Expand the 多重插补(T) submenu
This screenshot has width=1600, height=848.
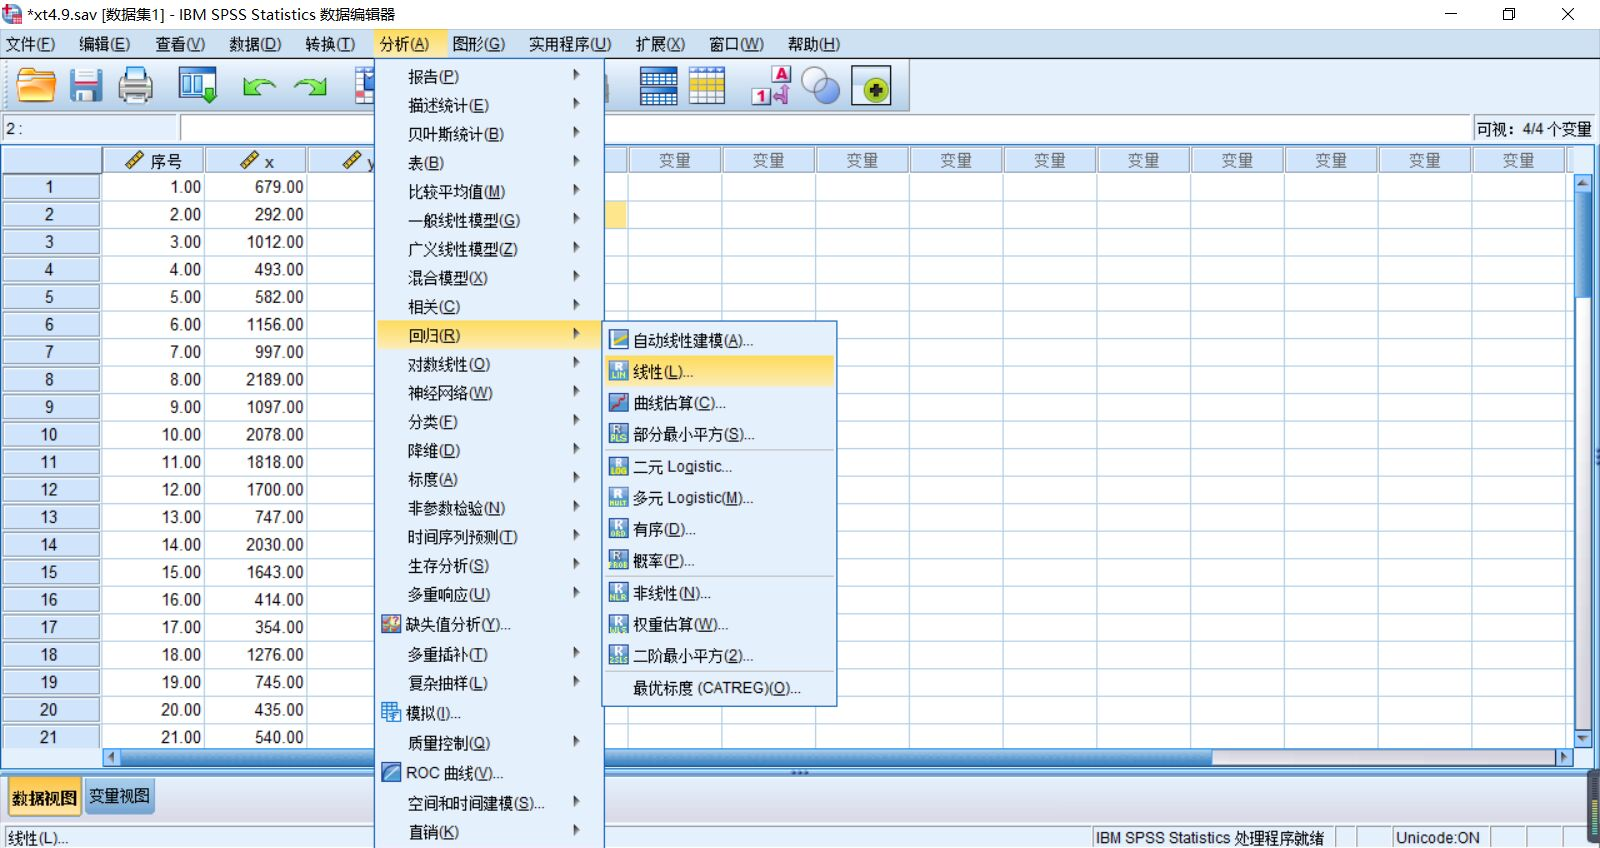tap(489, 654)
